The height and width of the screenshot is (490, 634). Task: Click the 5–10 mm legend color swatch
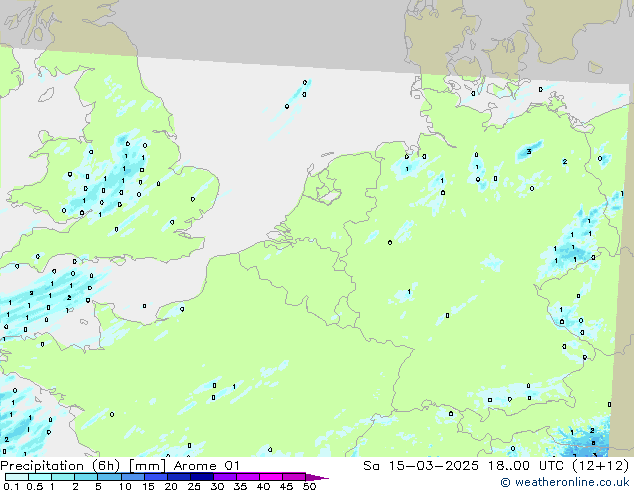(x=109, y=477)
